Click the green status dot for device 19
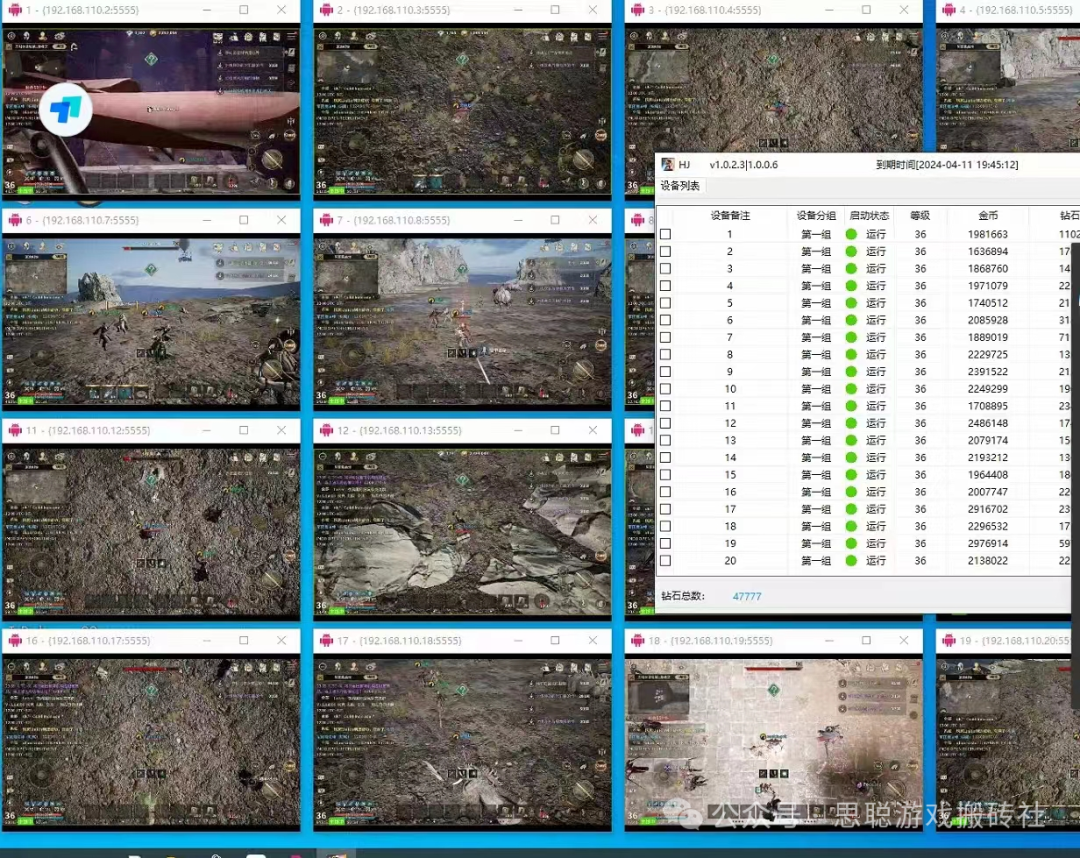 [x=851, y=544]
